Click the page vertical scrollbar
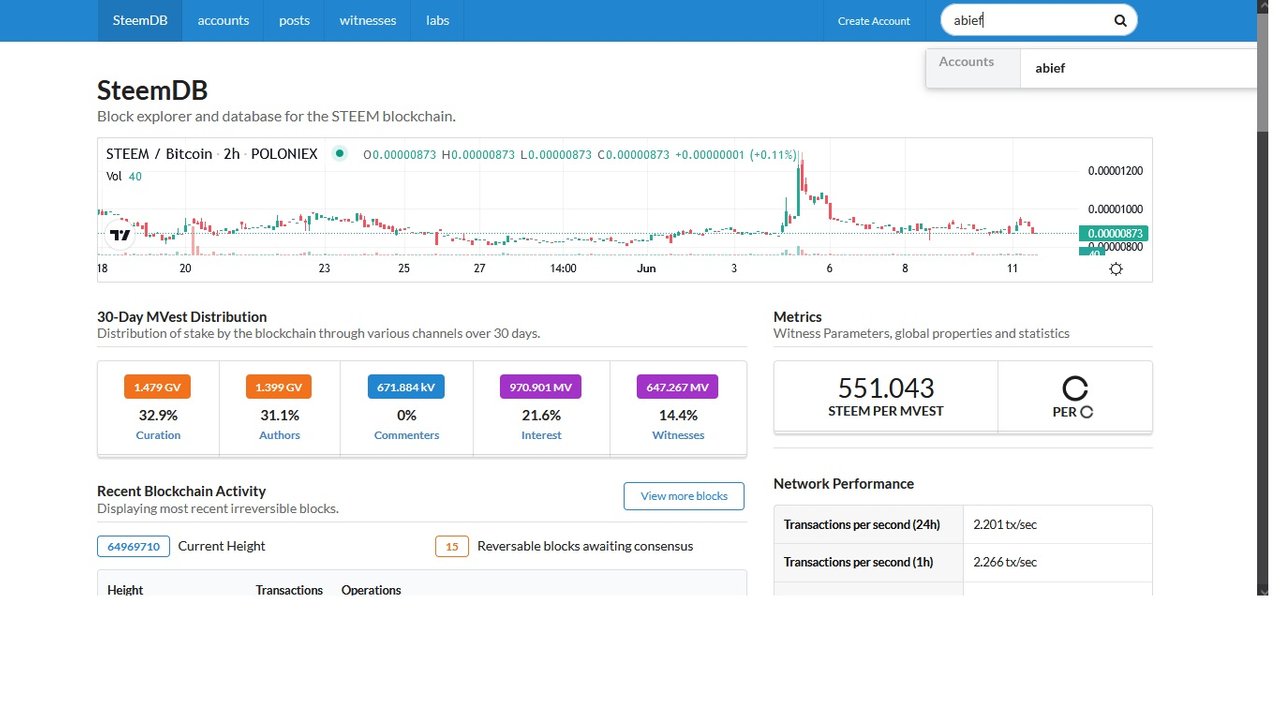 1262,298
